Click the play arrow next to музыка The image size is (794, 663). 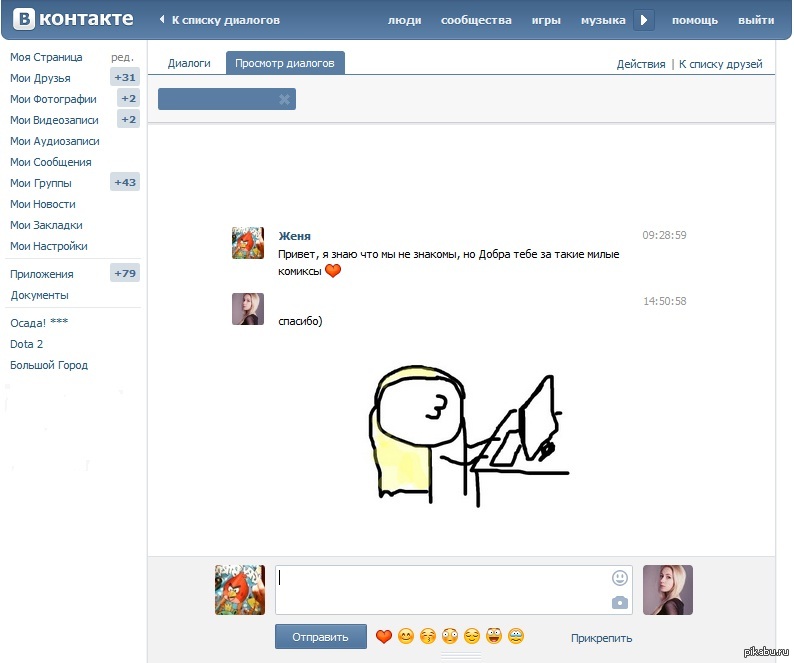coord(645,20)
